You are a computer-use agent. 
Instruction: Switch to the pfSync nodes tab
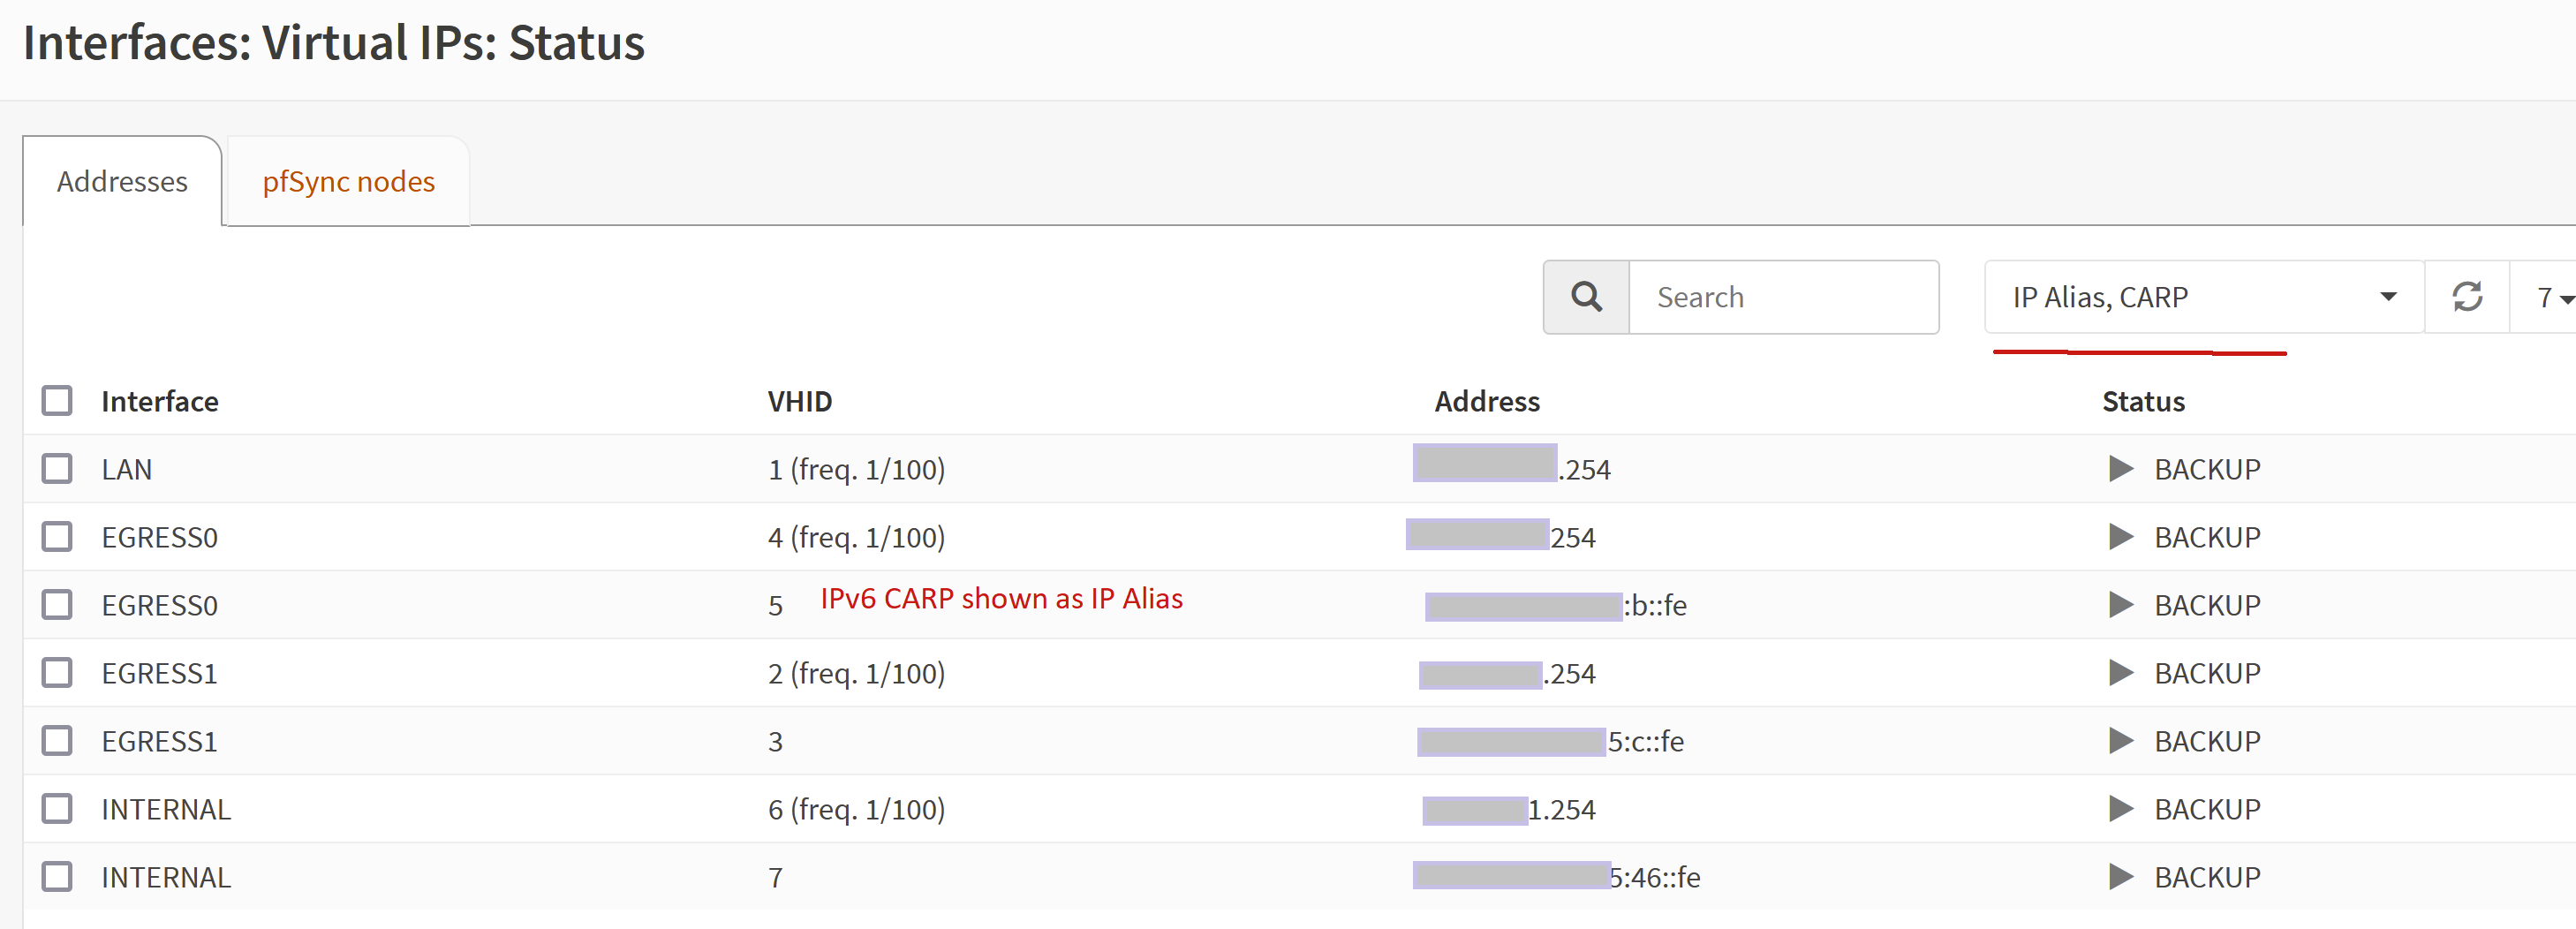(x=347, y=181)
